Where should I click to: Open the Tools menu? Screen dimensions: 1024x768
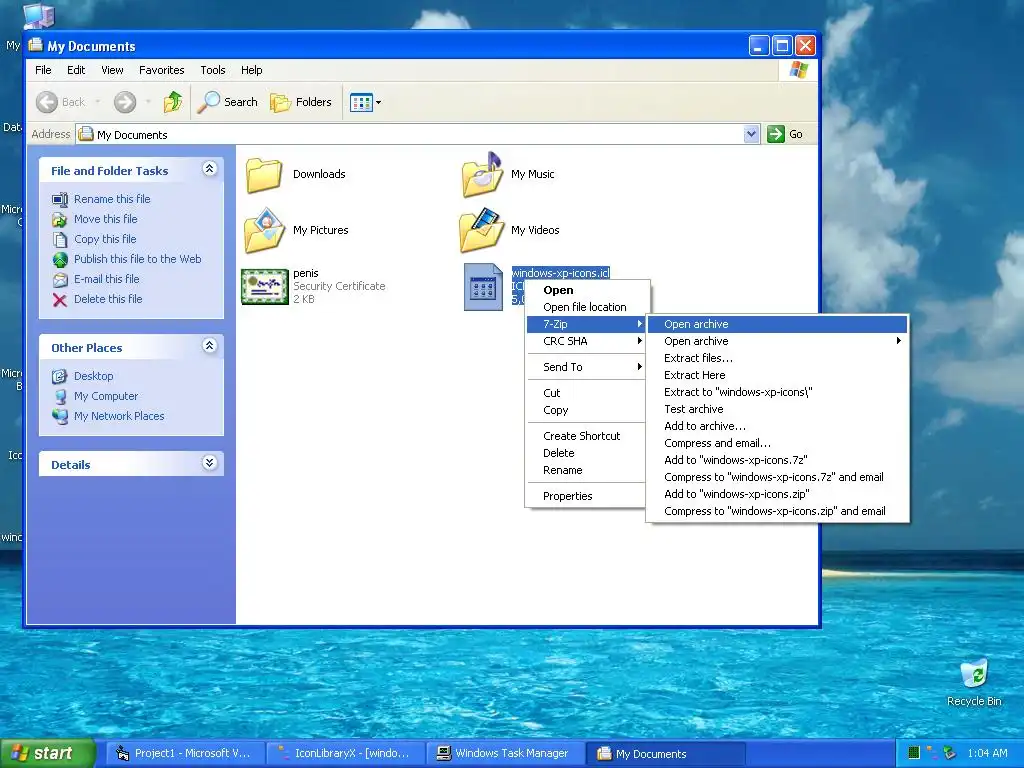(x=213, y=70)
